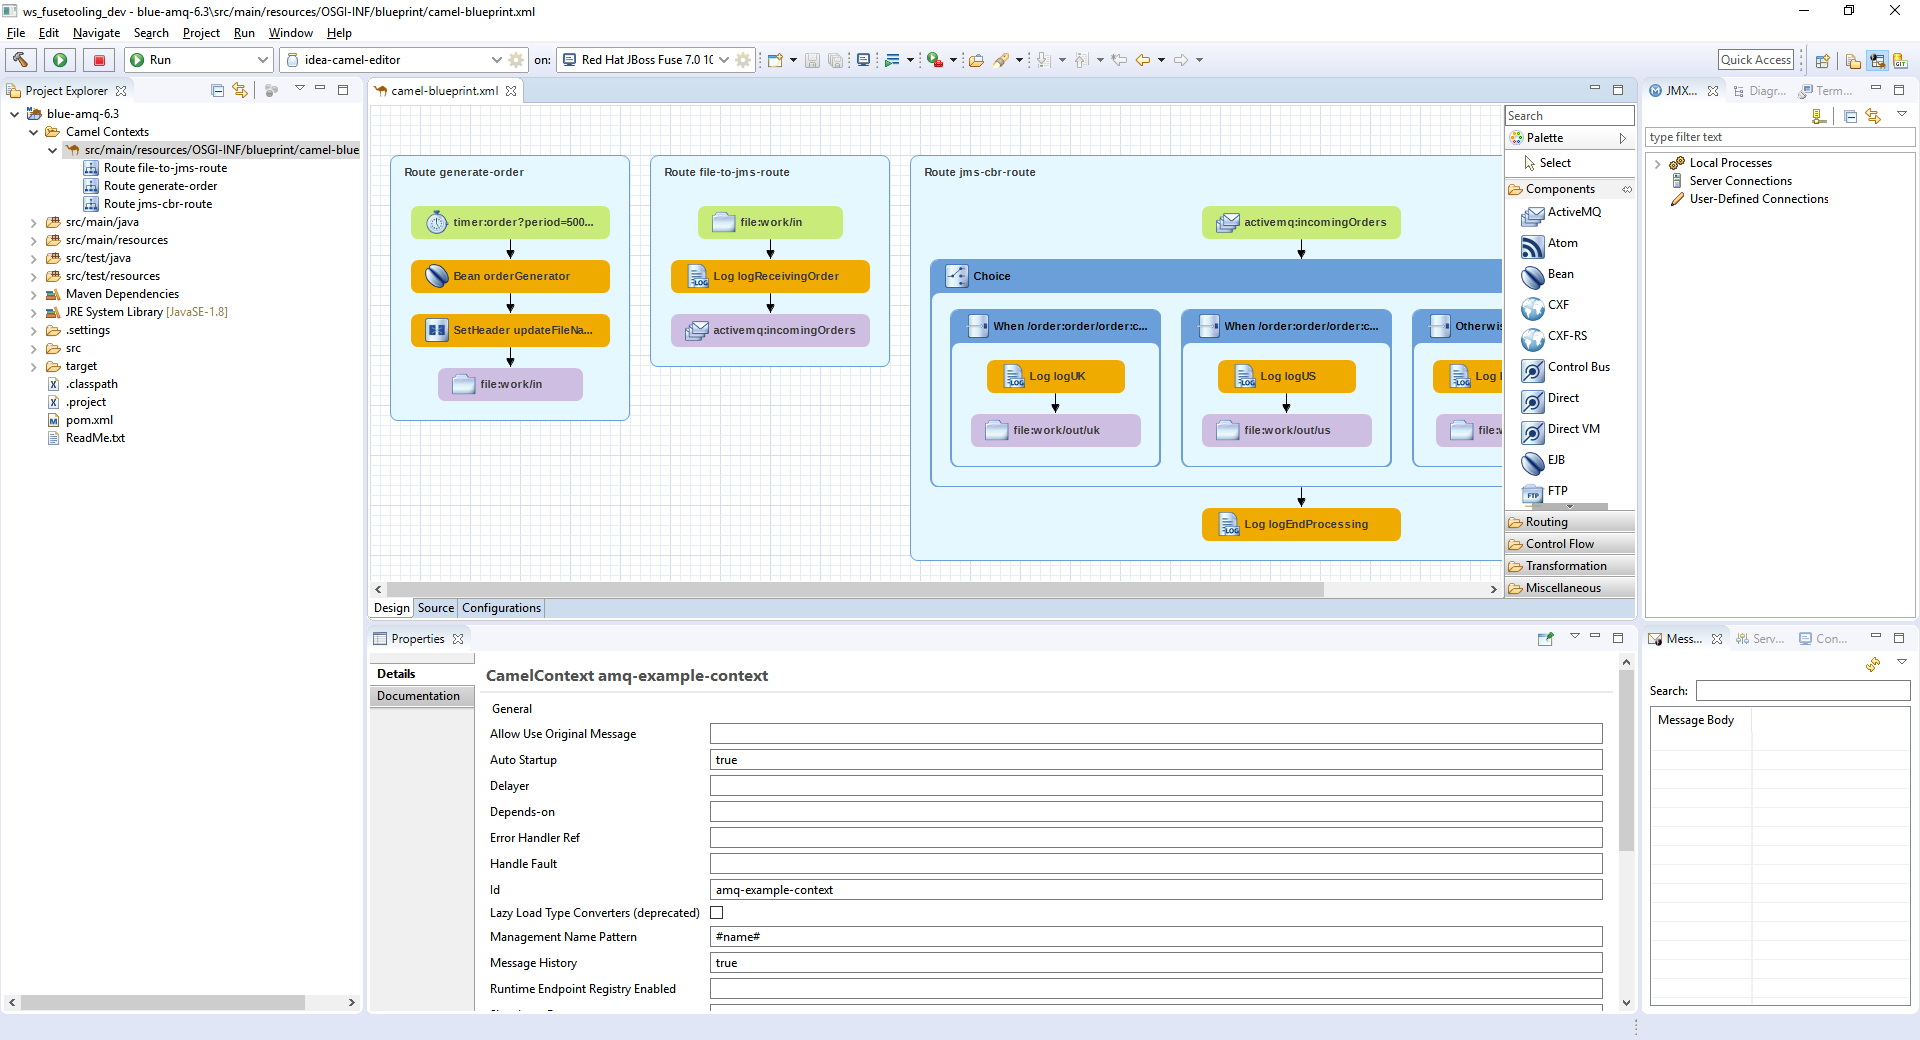Collapse all in Project Explorer
This screenshot has width=1920, height=1040.
[217, 91]
